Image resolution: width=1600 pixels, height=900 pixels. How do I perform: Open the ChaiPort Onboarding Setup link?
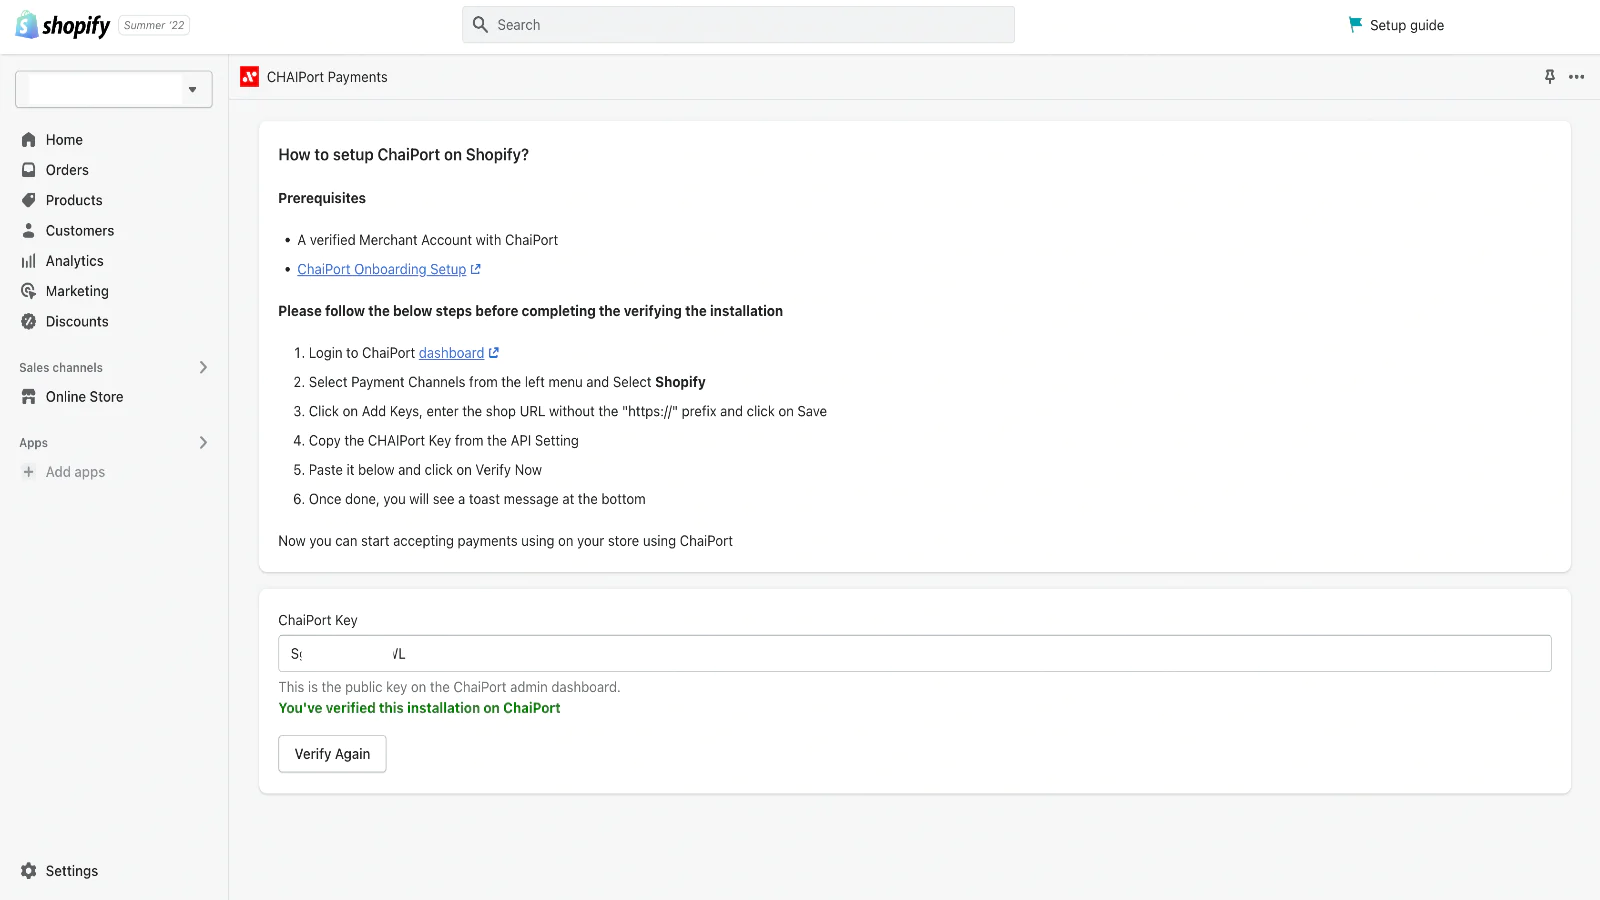(x=382, y=269)
